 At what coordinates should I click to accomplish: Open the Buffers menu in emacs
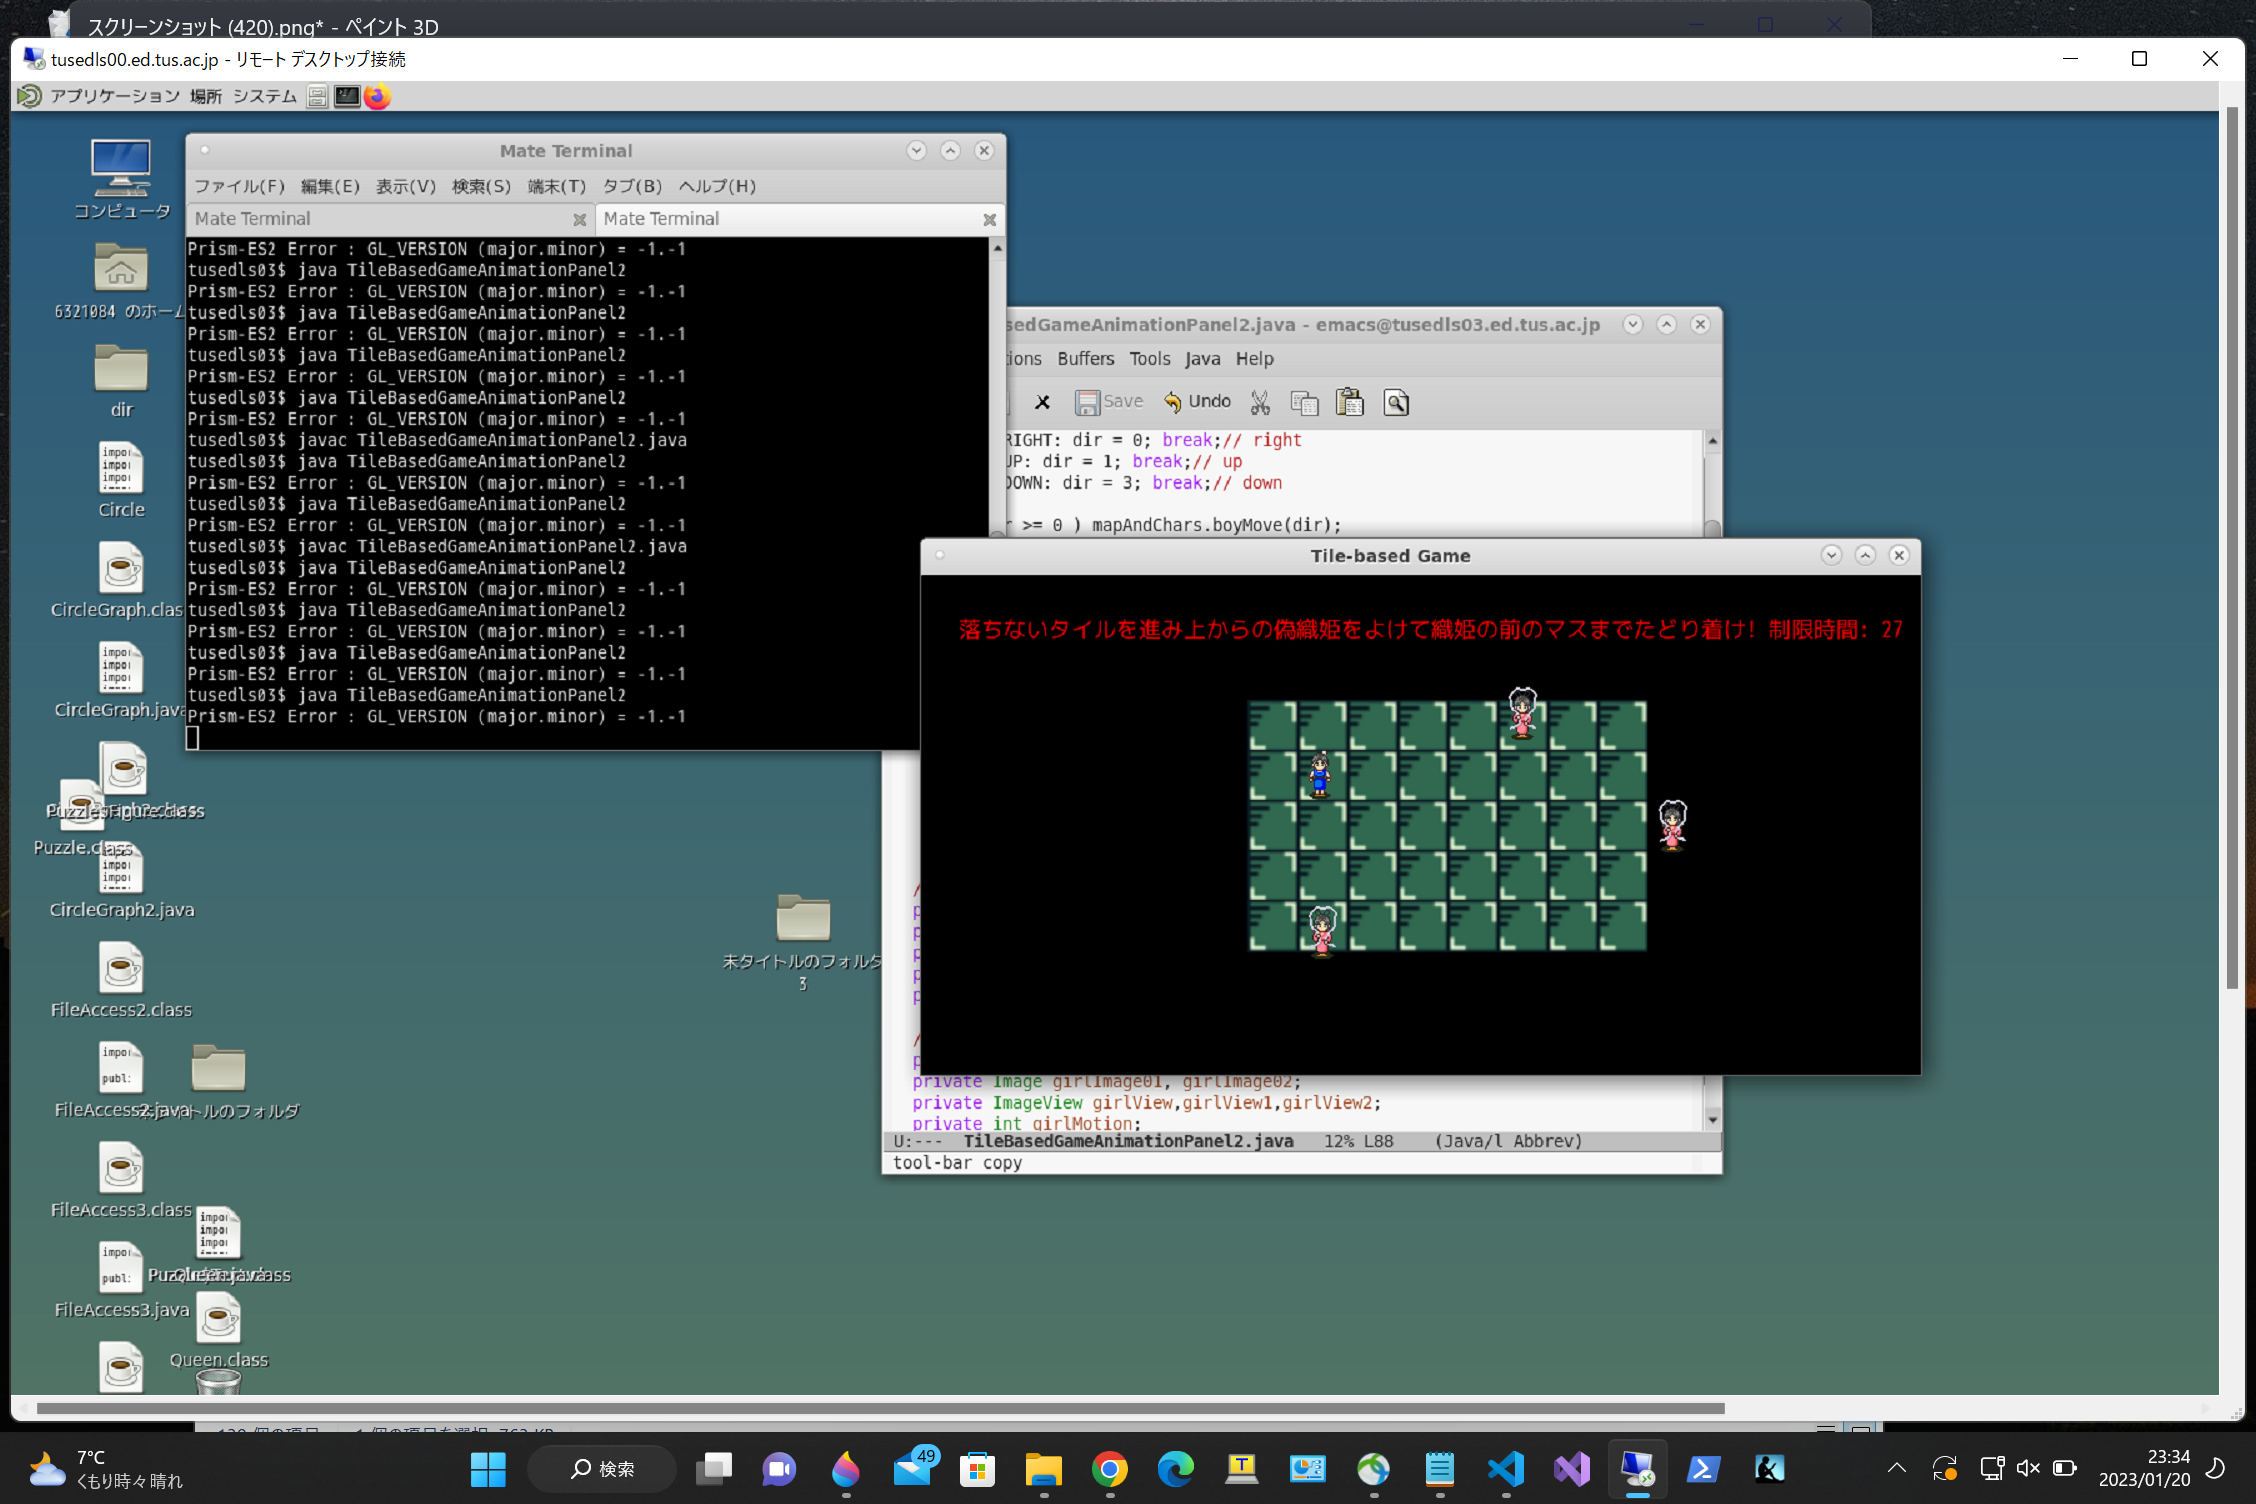click(x=1085, y=358)
